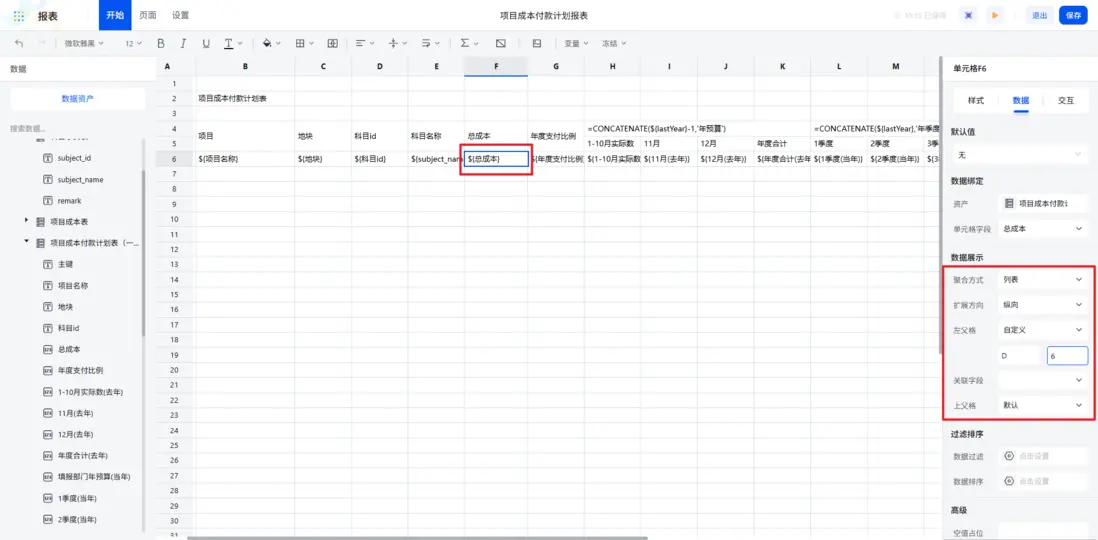Select cell containing ${地块}
The width and height of the screenshot is (1098, 540).
[323, 159]
